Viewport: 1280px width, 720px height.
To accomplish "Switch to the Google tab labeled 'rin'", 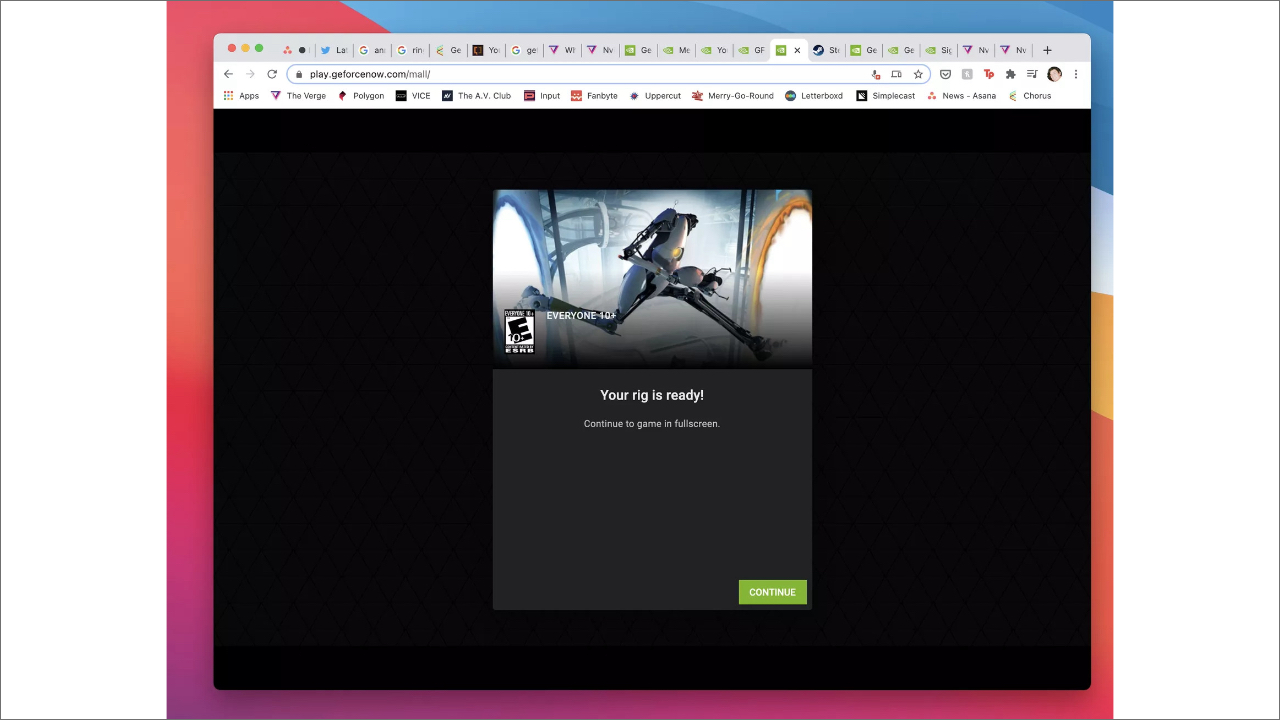I will tap(409, 50).
